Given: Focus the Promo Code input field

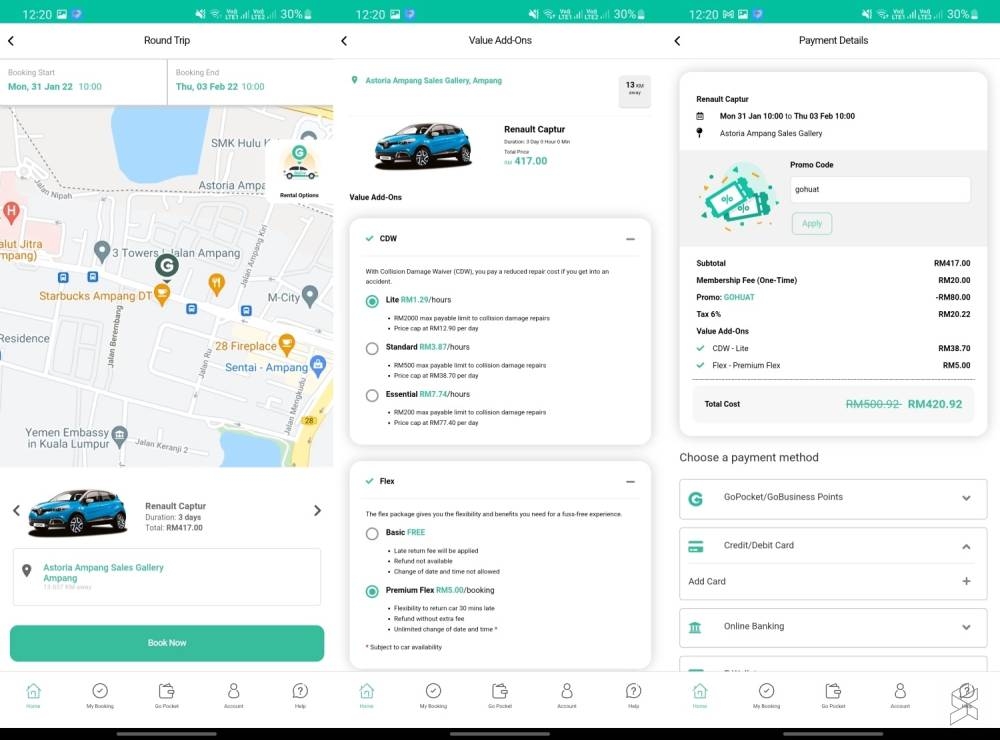Looking at the screenshot, I should (880, 189).
